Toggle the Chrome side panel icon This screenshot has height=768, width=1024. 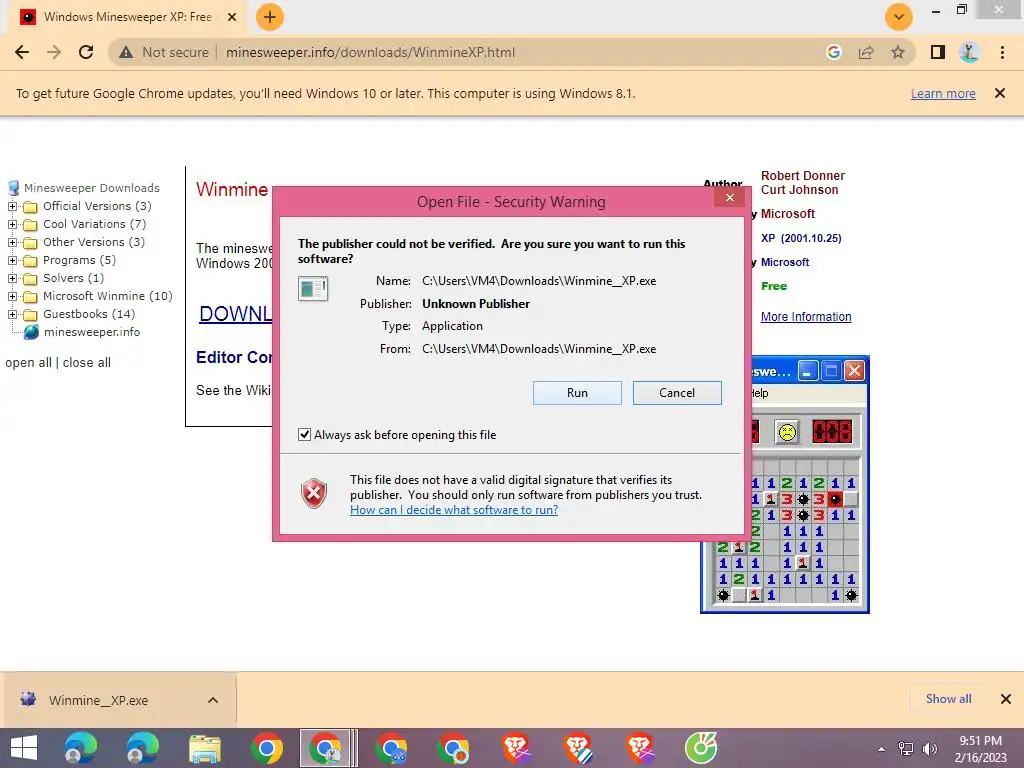click(x=938, y=52)
